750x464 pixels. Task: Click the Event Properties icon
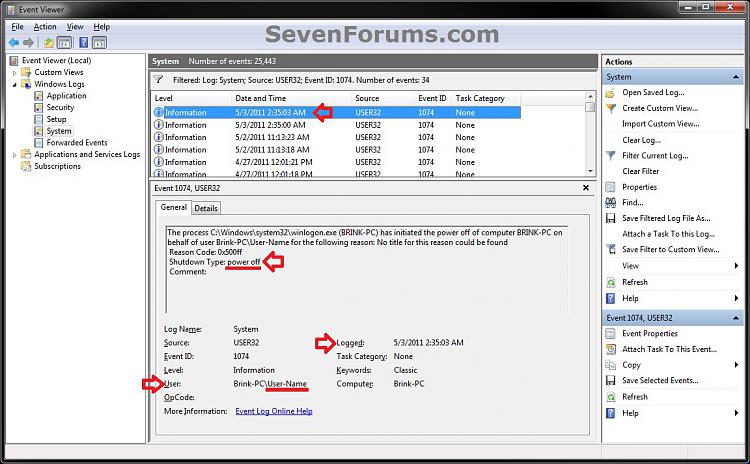pos(610,333)
